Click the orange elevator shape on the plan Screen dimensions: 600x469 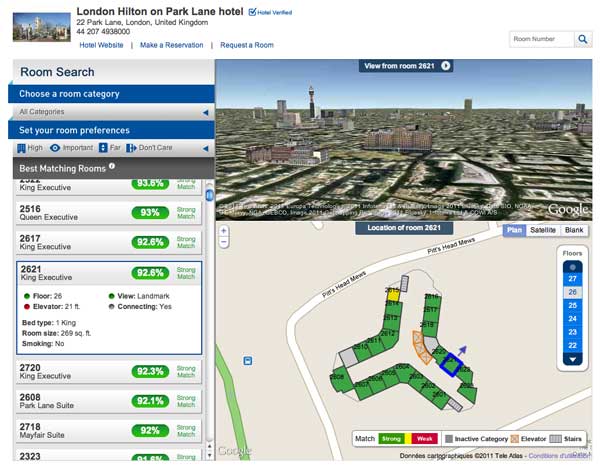click(421, 347)
